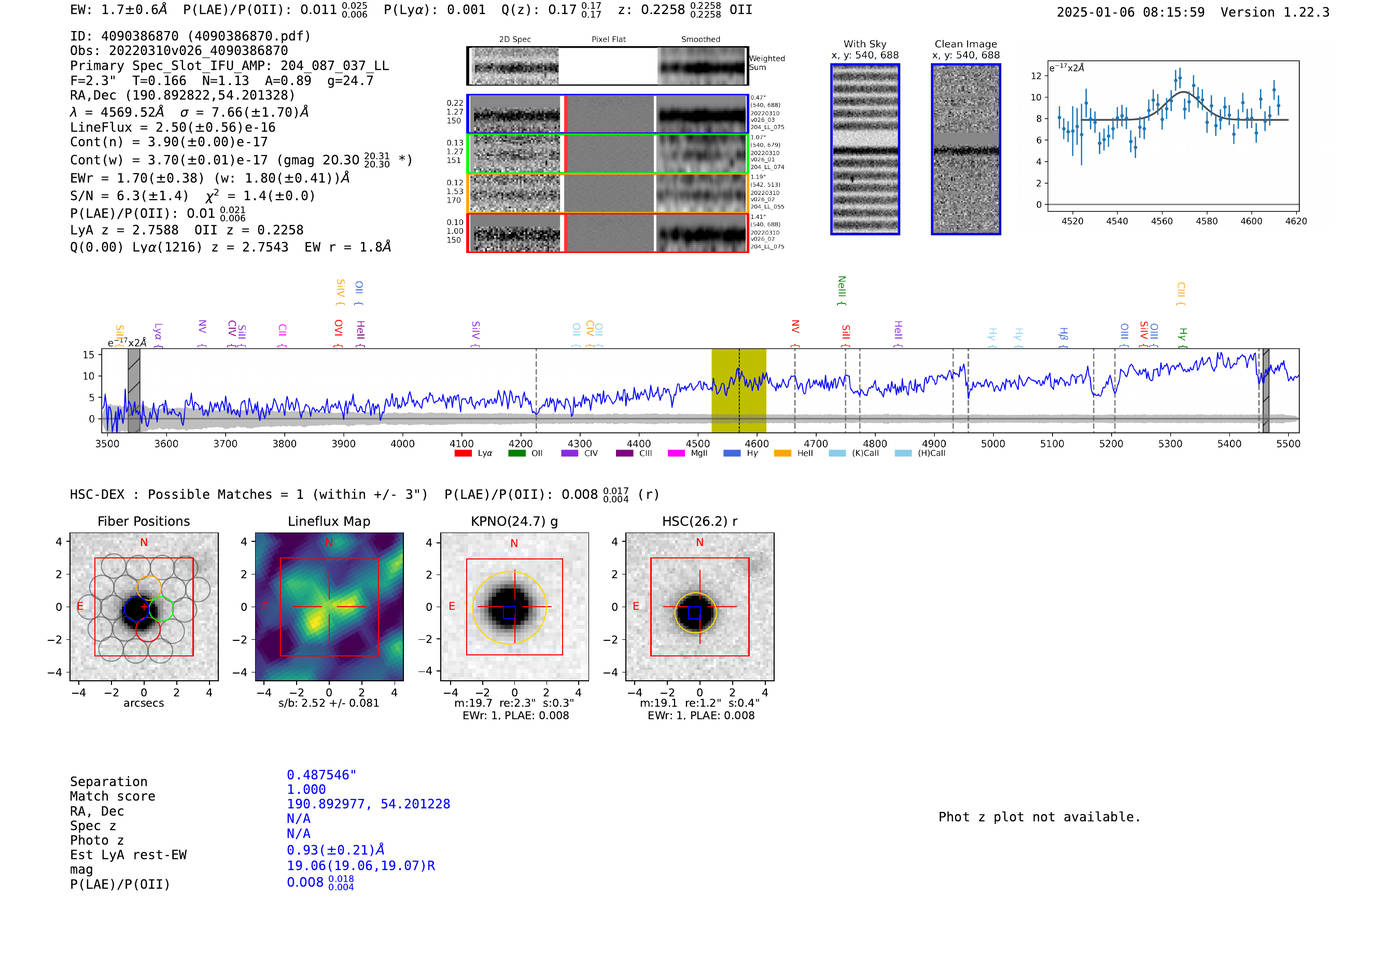Click the orange HeII legend swatch
Screen dimensions: 1400x953
pos(783,454)
